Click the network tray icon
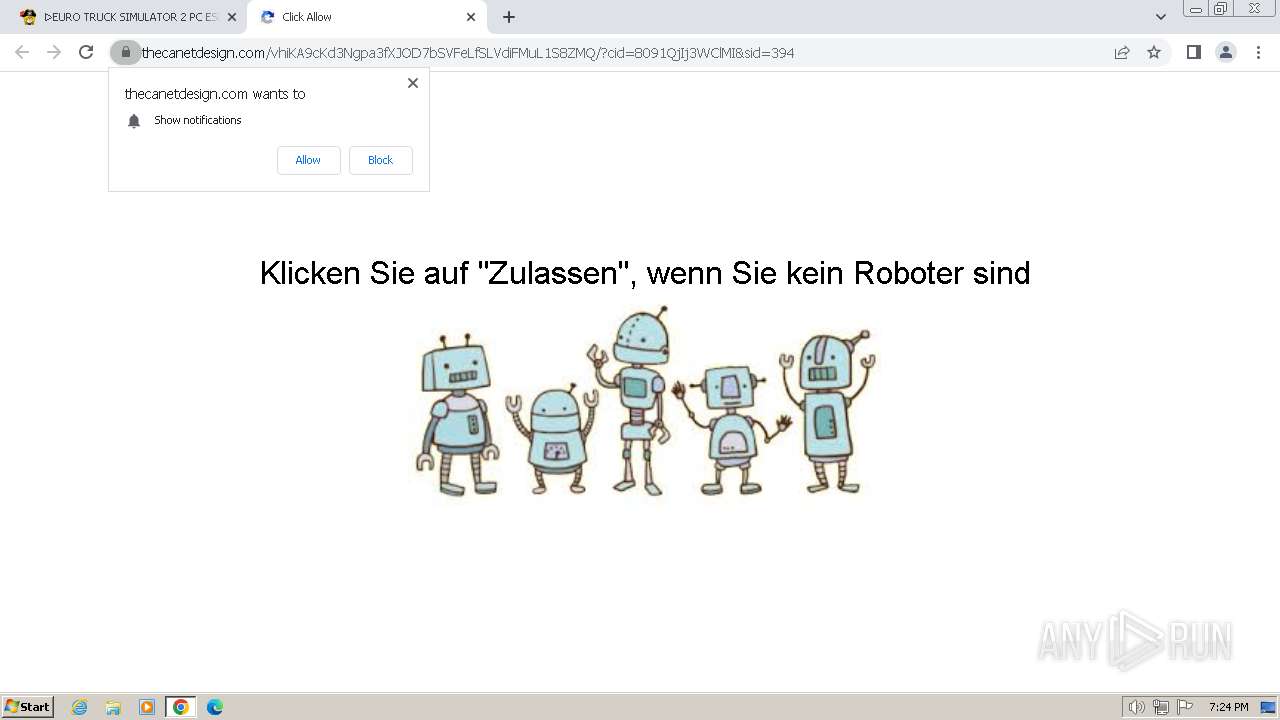Viewport: 1280px width, 720px height. coord(1161,707)
